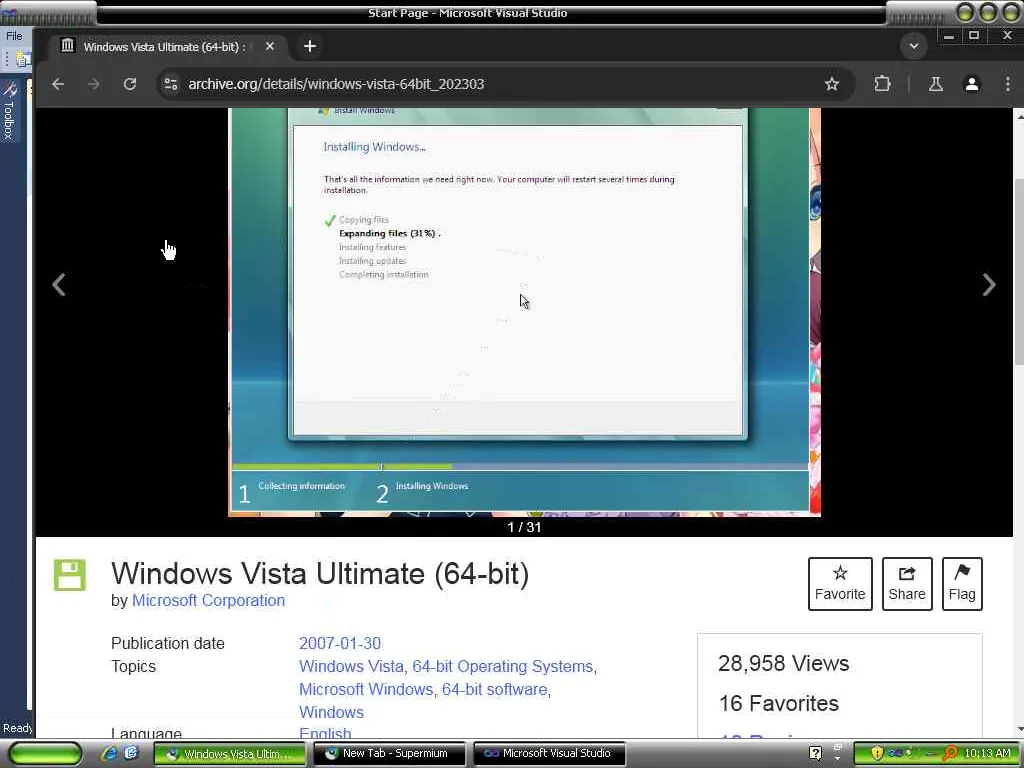Click the 28,958 Views text

click(x=783, y=664)
